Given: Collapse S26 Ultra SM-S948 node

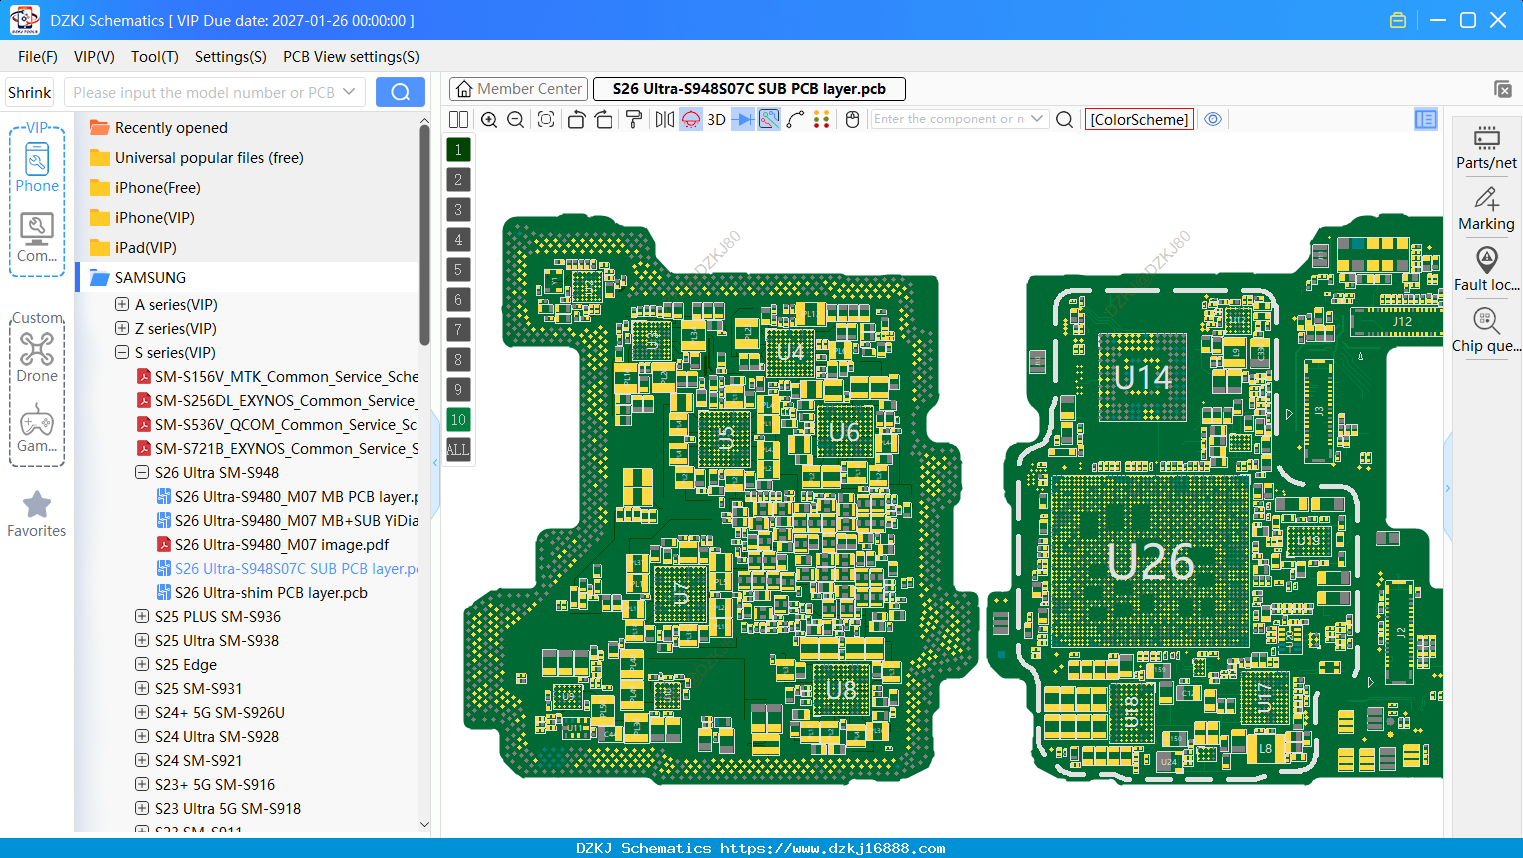Looking at the screenshot, I should point(142,472).
